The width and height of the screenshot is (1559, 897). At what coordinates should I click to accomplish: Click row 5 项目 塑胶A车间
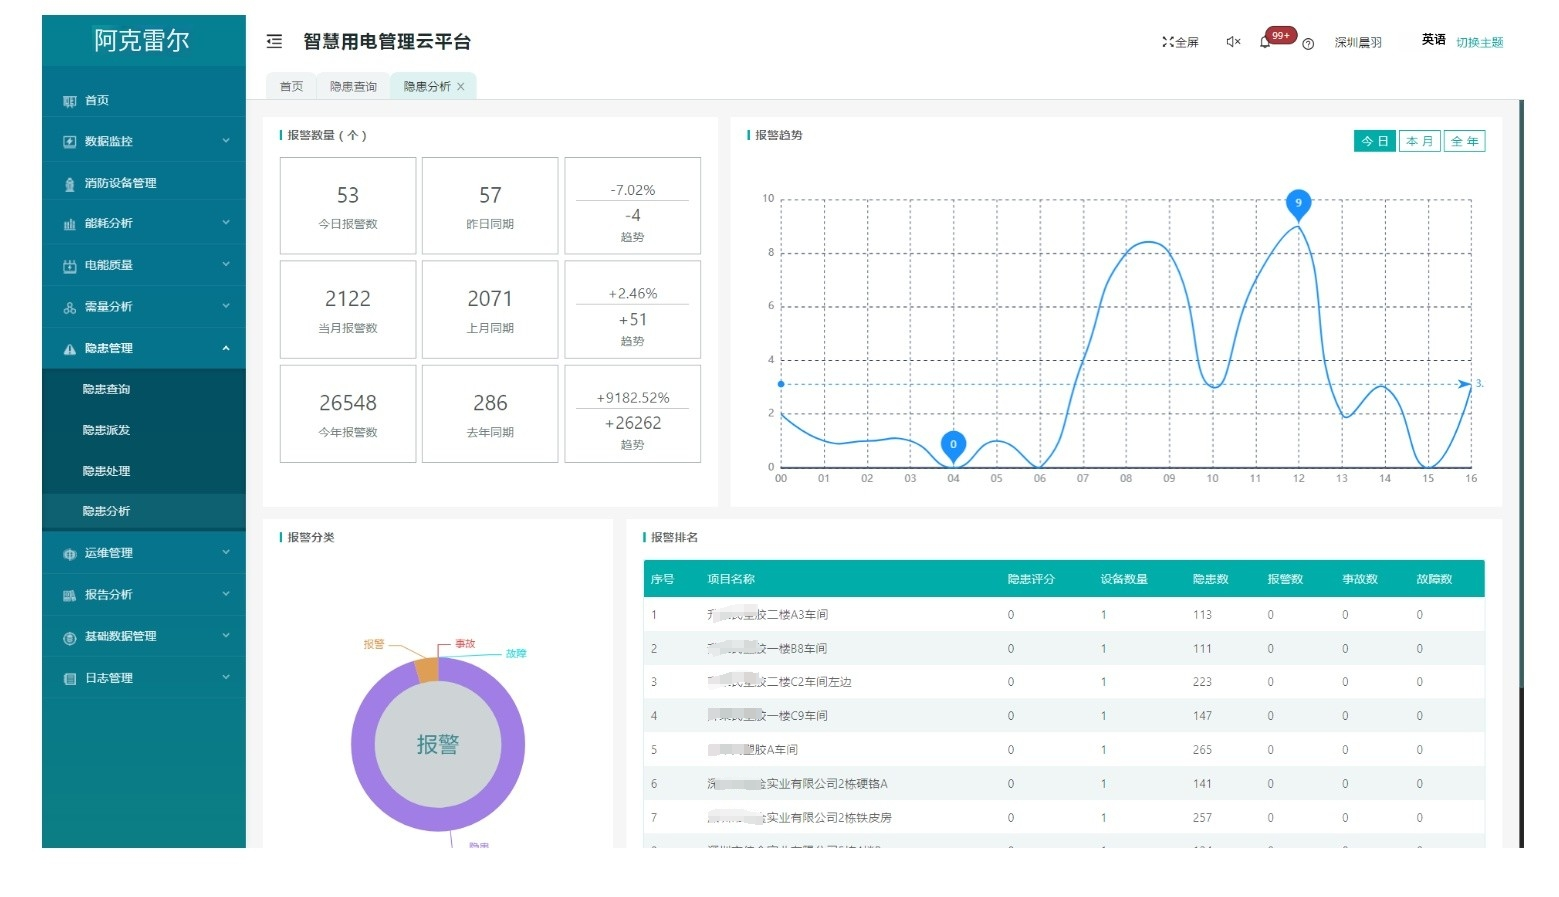(x=753, y=750)
